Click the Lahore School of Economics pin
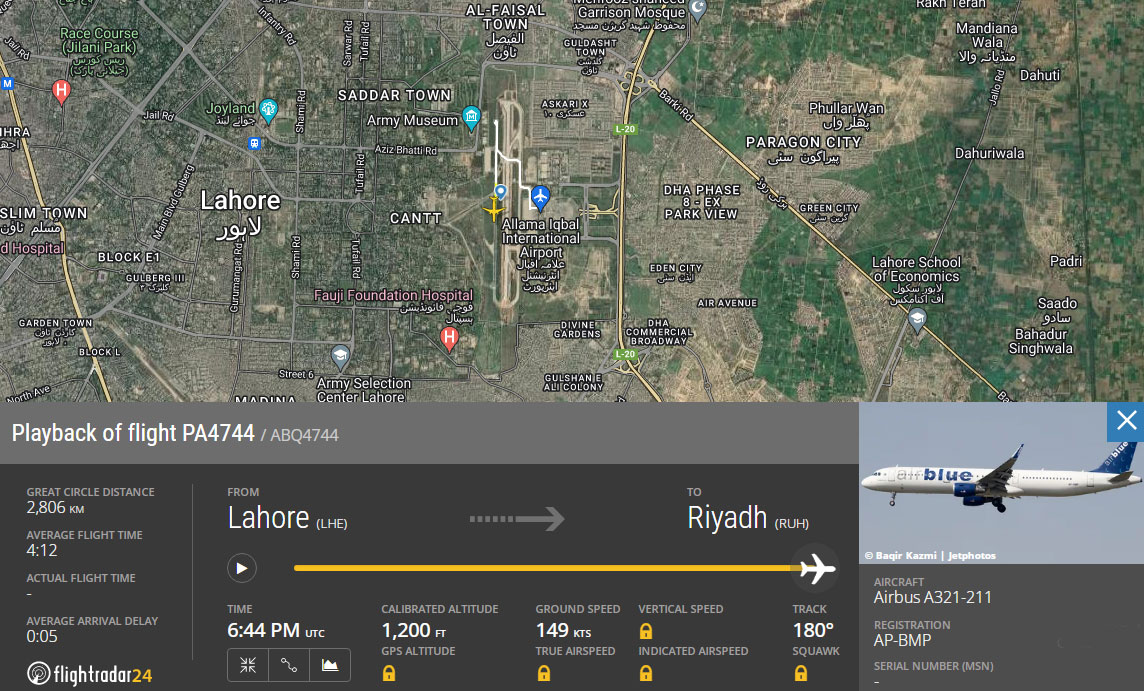 click(x=917, y=320)
